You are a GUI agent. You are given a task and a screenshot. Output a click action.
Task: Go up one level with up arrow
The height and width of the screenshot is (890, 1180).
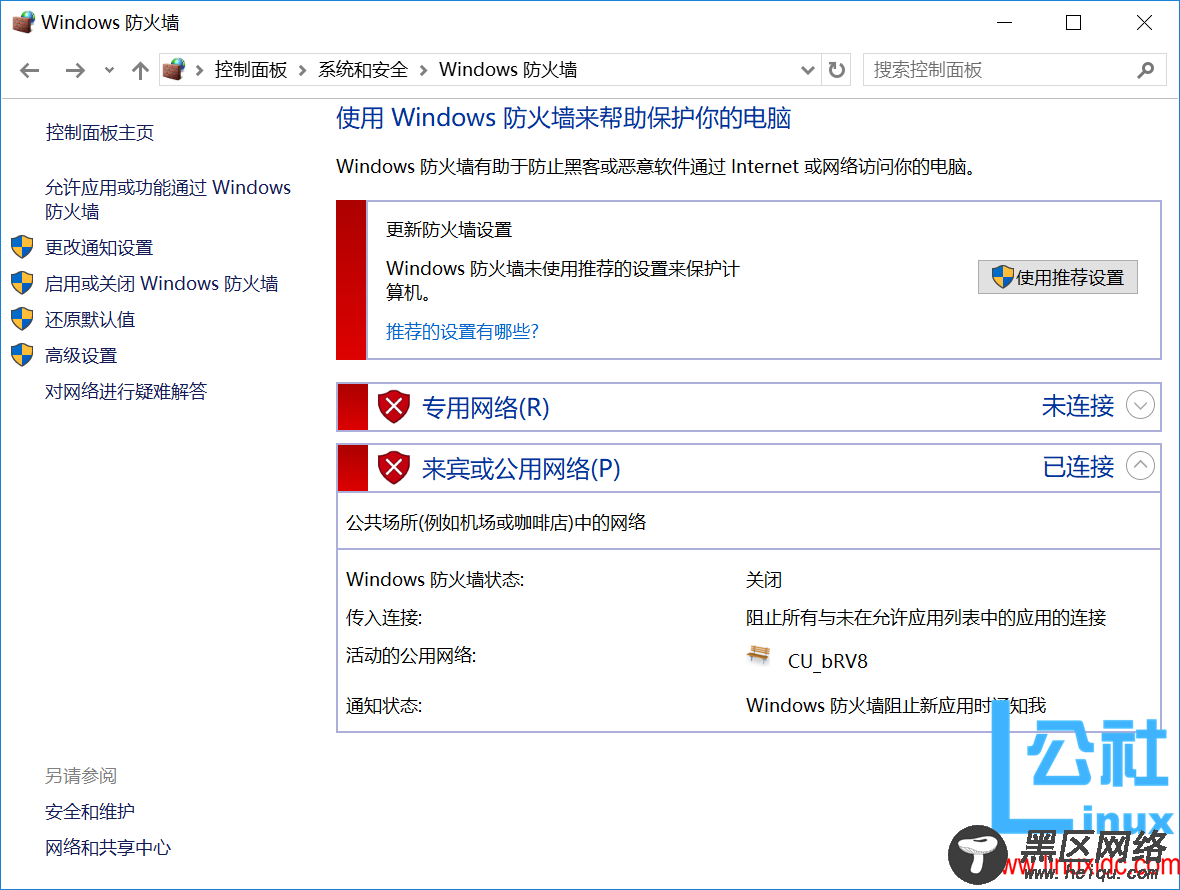140,71
